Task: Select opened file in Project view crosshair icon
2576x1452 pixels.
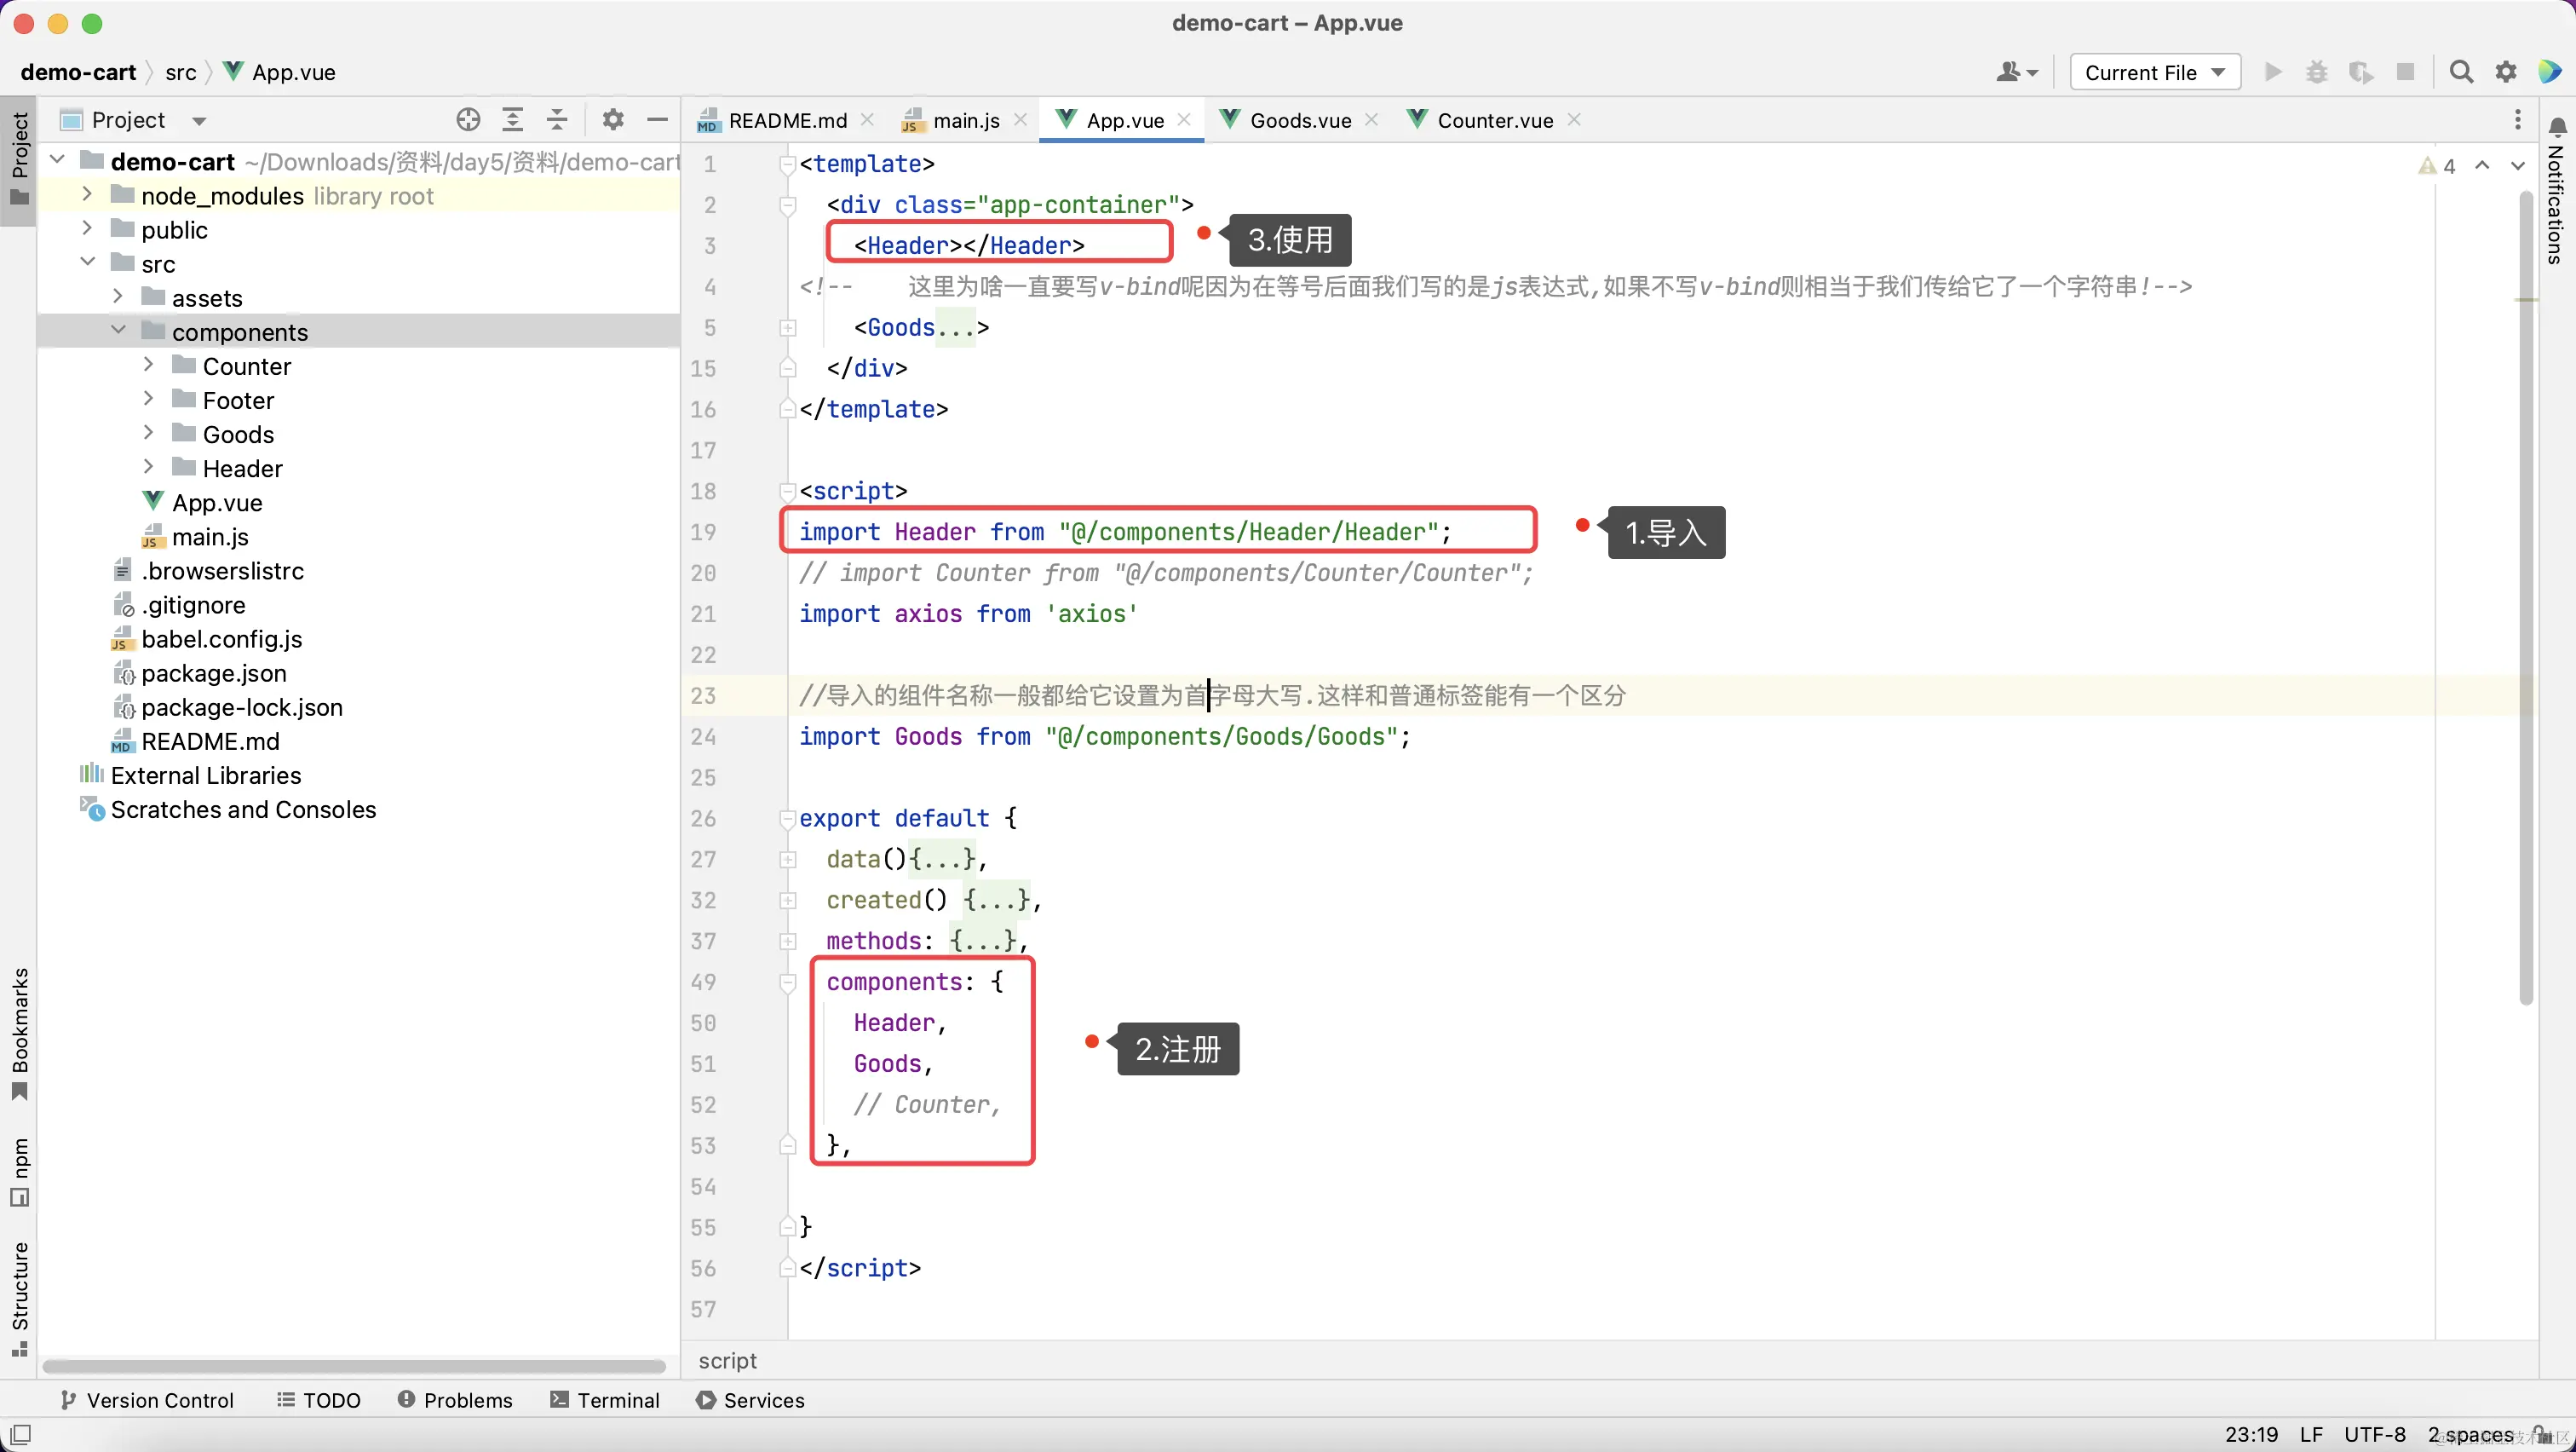Action: click(467, 119)
